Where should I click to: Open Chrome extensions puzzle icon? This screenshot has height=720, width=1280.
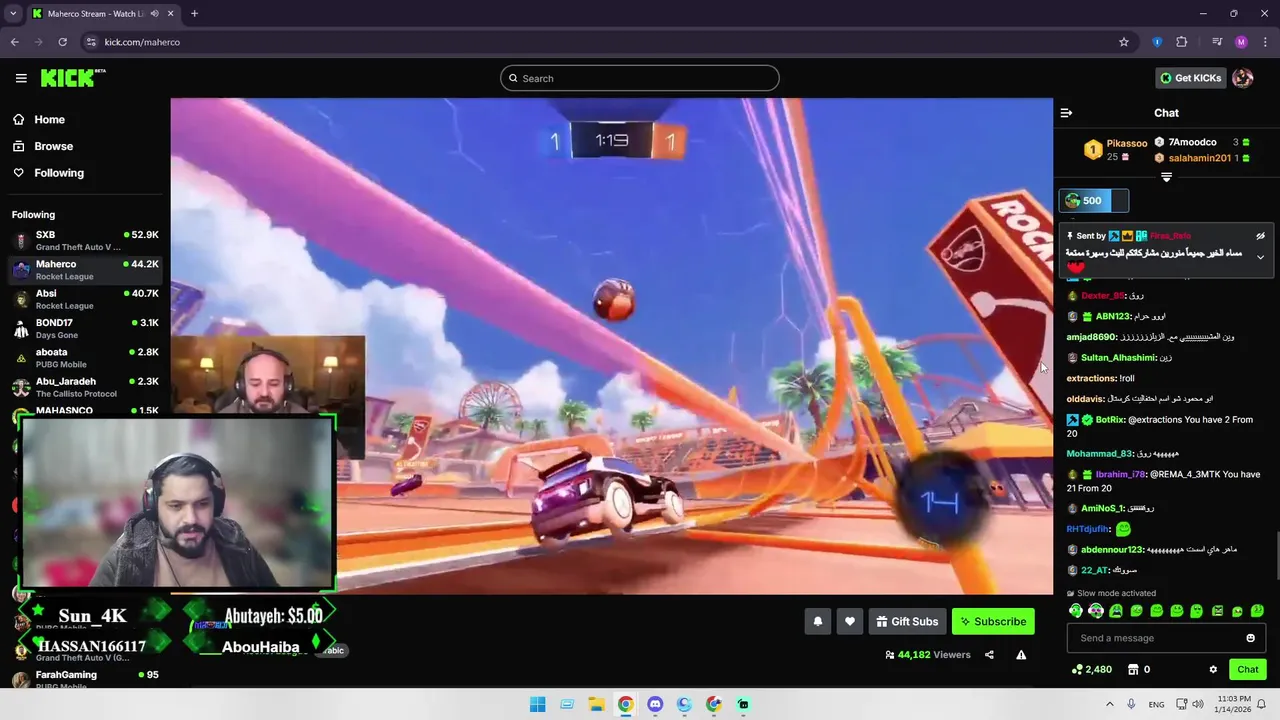[1182, 42]
